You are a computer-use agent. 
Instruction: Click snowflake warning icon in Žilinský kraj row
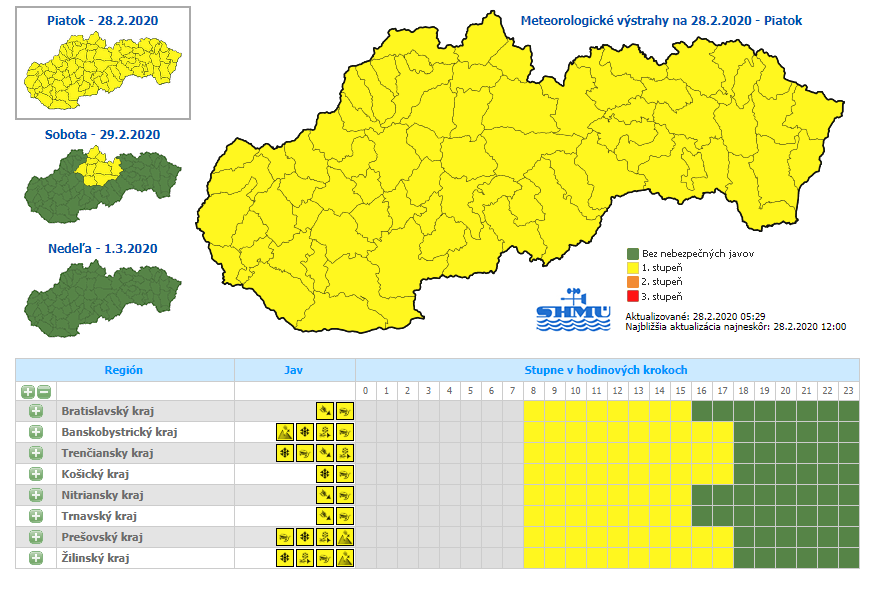(285, 558)
